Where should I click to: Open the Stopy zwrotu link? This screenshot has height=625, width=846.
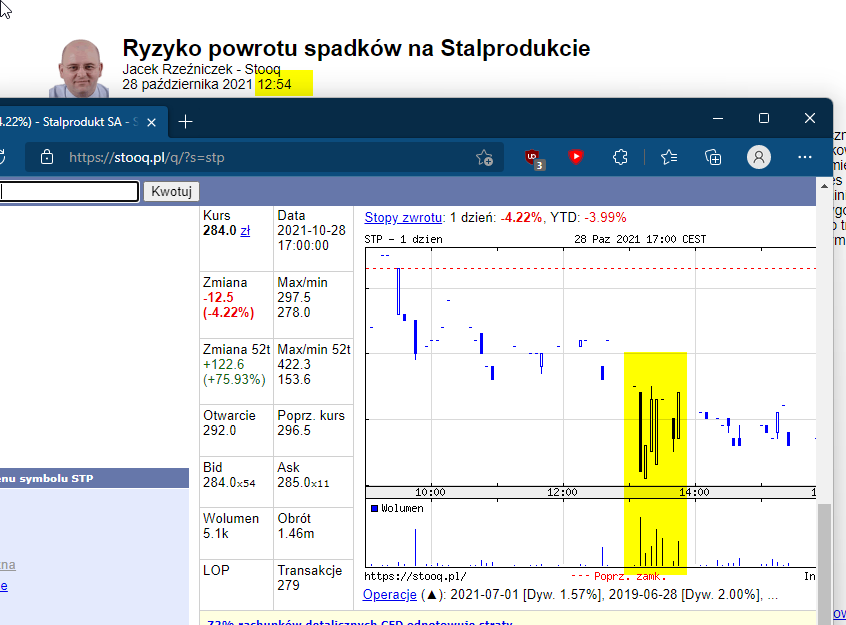coord(403,218)
